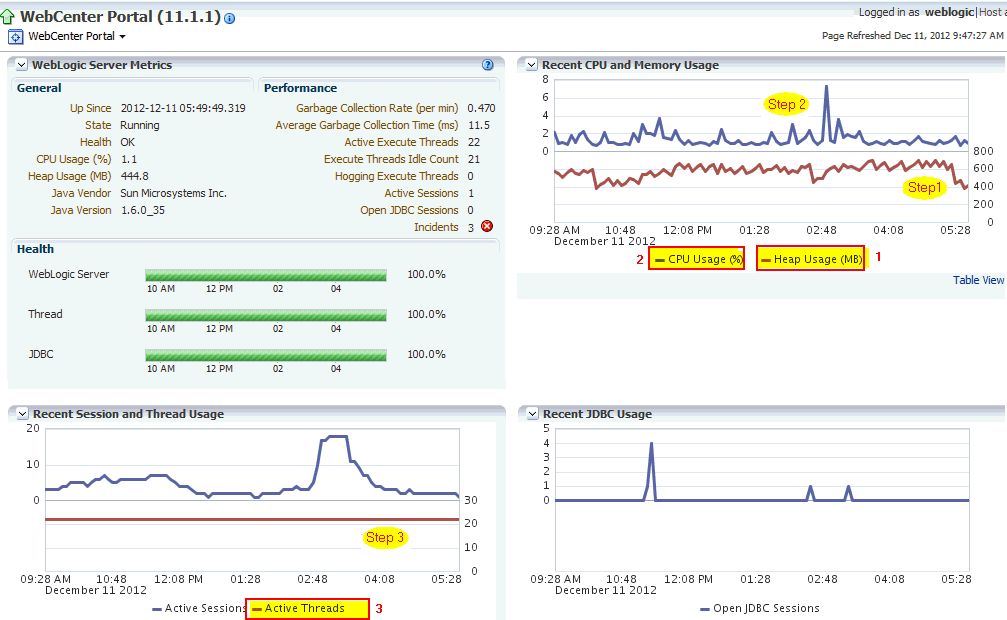Select the Open JDBC Sessions legend entry
The height and width of the screenshot is (620, 1007).
point(760,608)
